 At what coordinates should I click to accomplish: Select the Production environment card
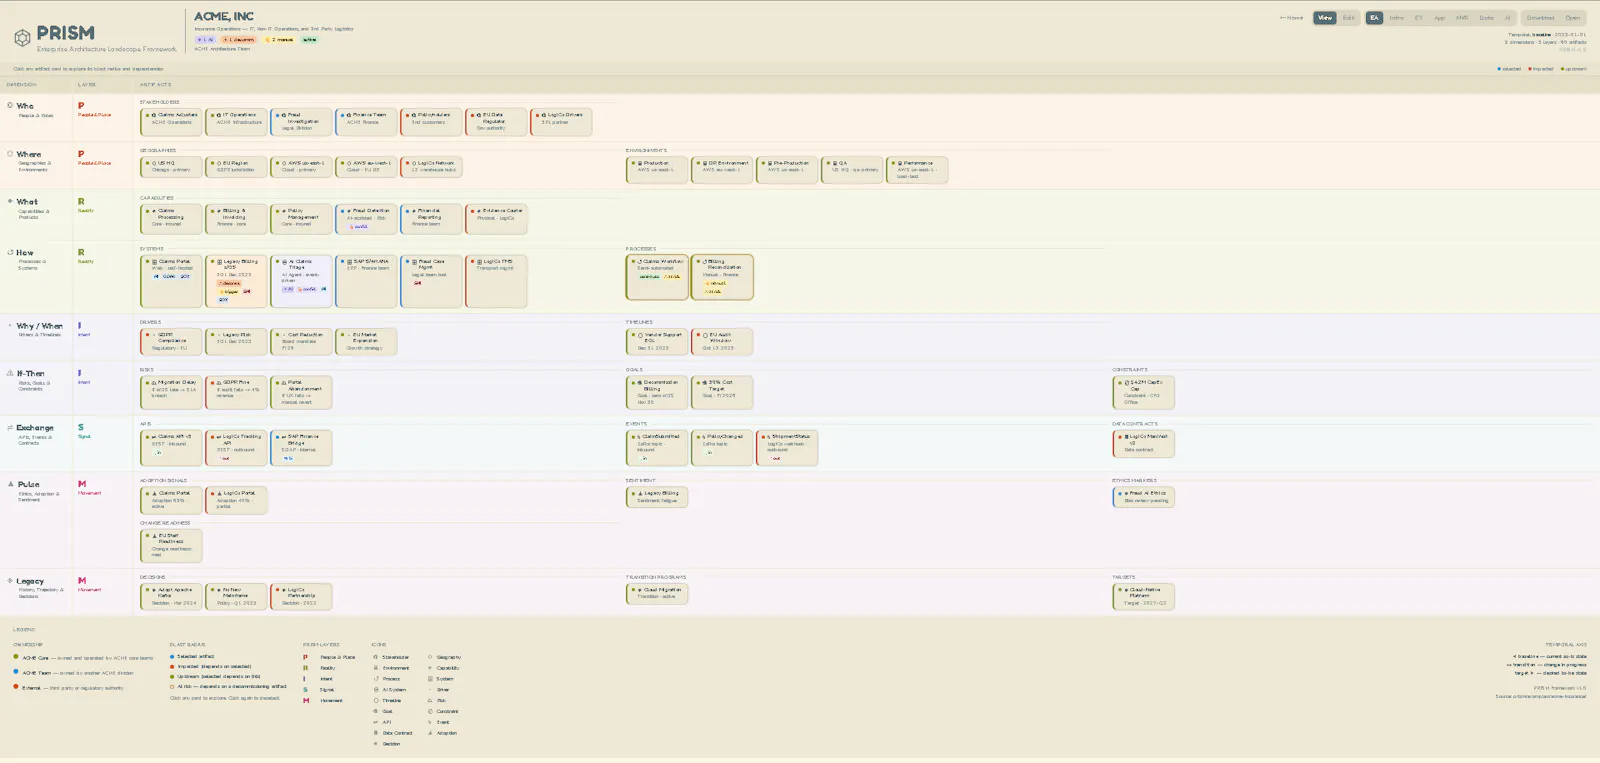click(x=657, y=170)
